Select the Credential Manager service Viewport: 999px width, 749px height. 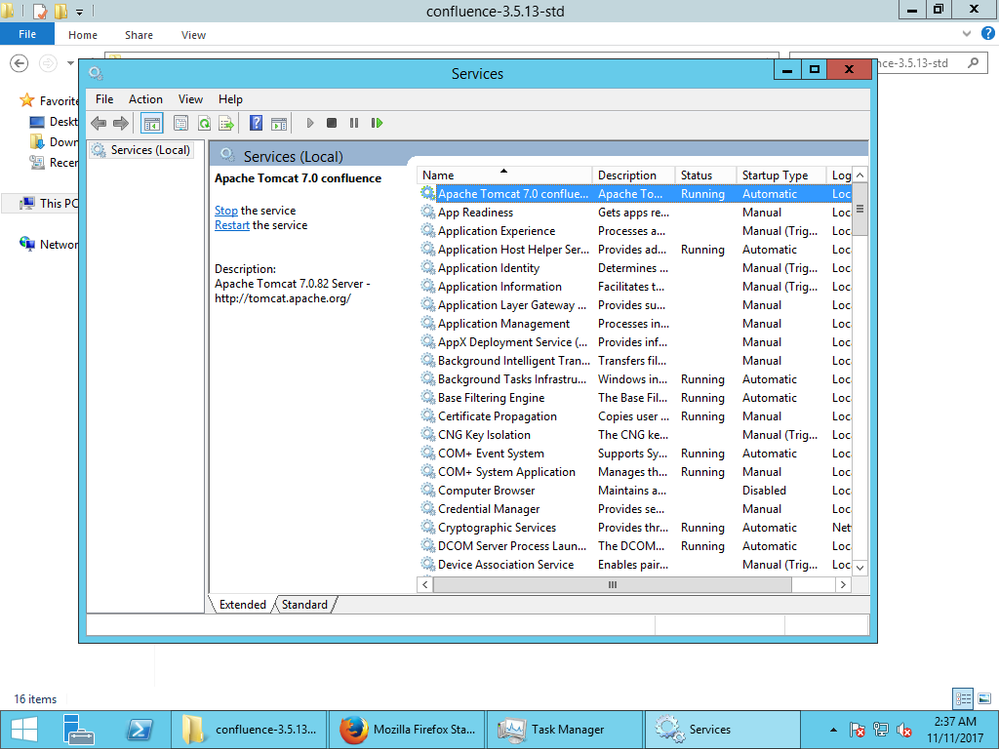pos(635,509)
